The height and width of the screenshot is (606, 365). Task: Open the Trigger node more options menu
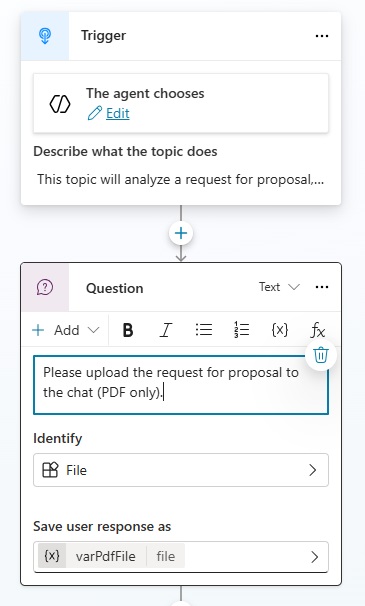(x=322, y=36)
